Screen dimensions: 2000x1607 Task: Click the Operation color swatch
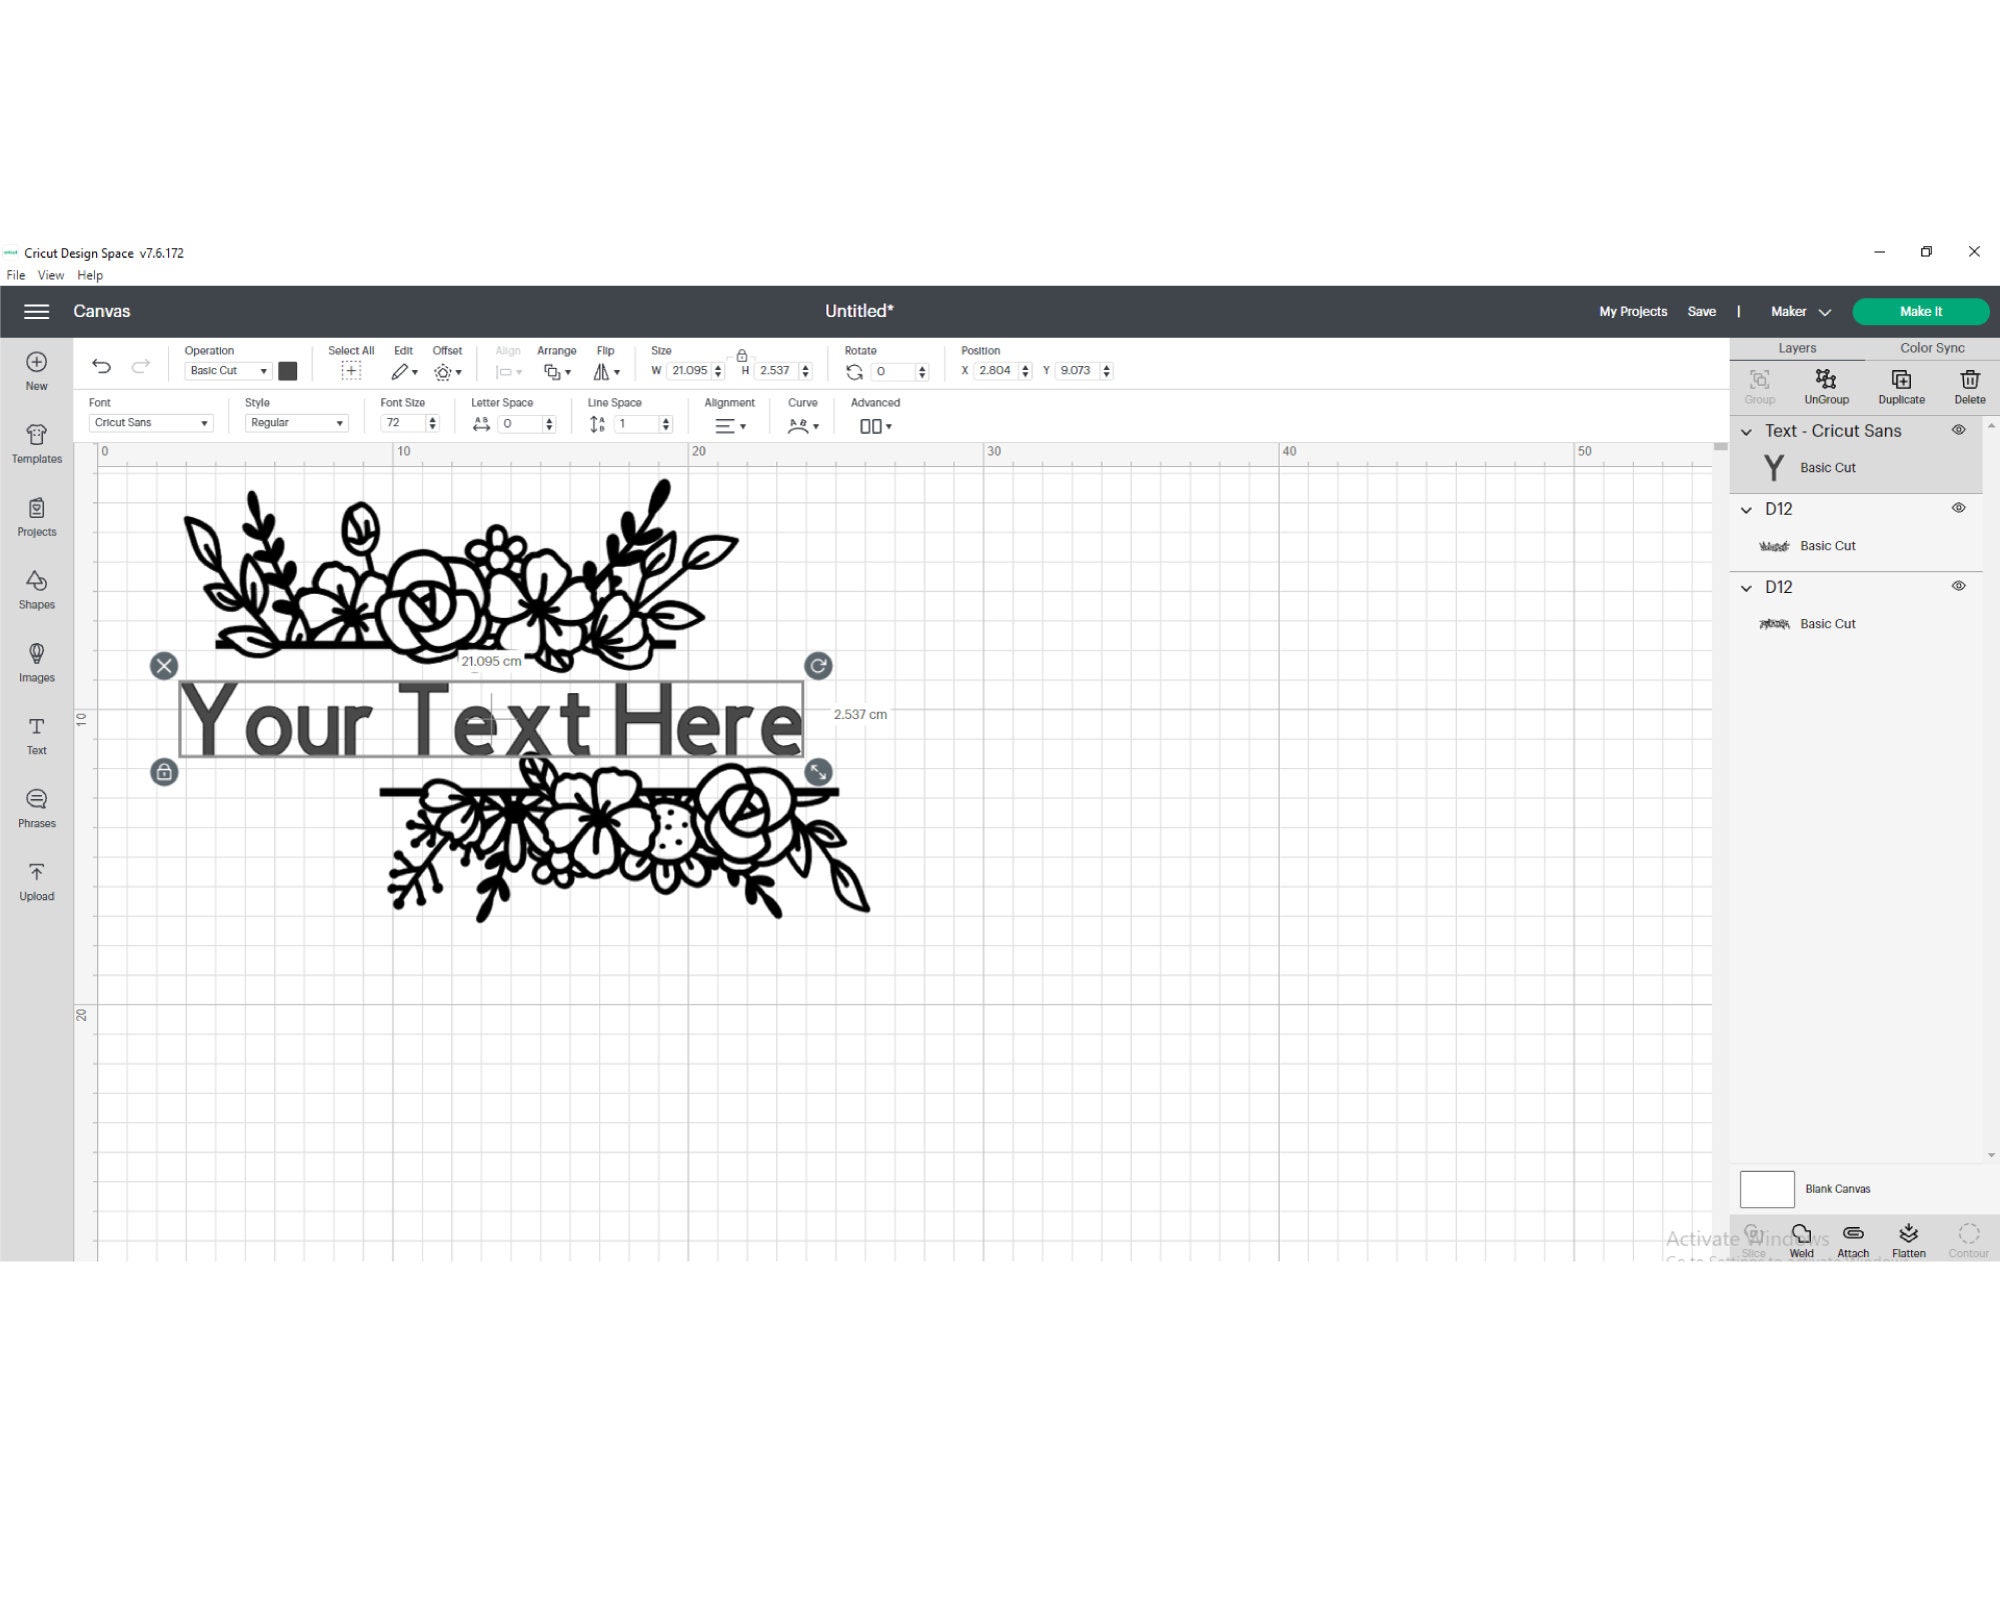tap(289, 370)
